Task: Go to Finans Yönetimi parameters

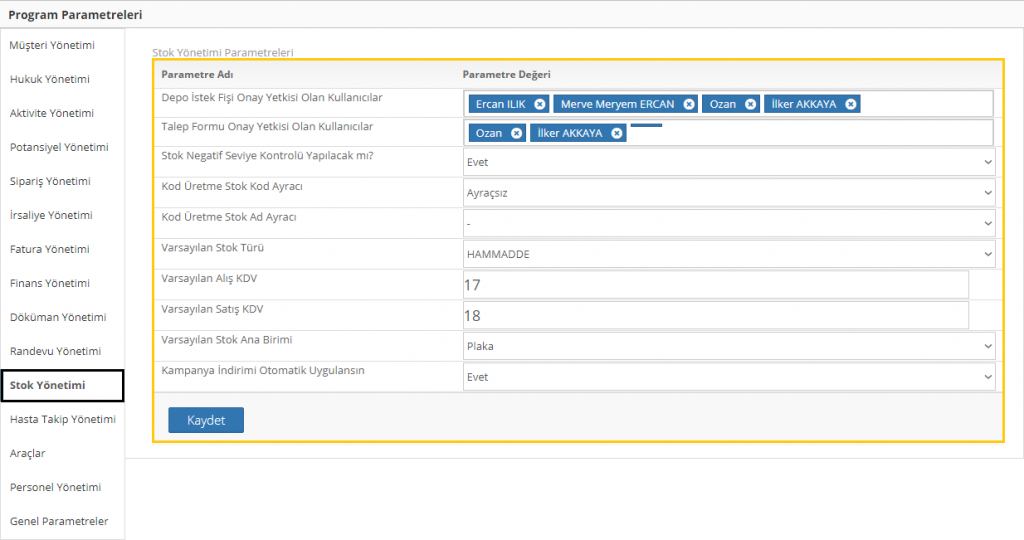Action: point(50,283)
